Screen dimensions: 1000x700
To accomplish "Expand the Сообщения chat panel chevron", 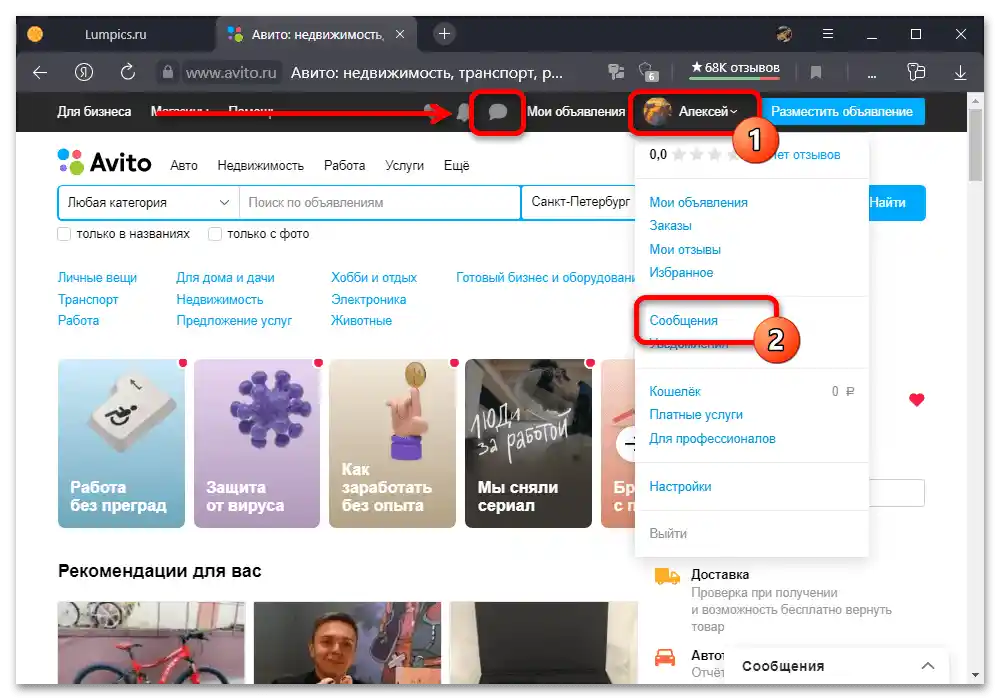I will pyautogui.click(x=928, y=666).
